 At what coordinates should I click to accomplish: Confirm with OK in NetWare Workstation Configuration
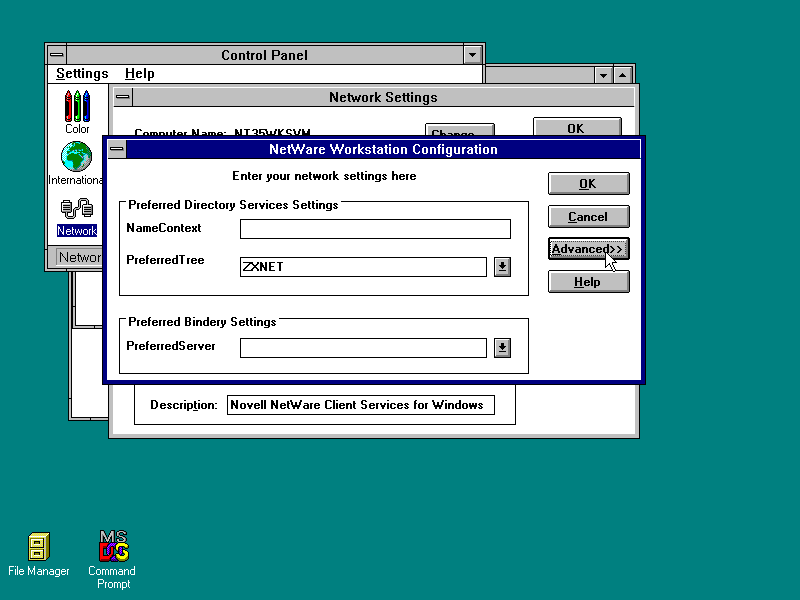(x=589, y=184)
